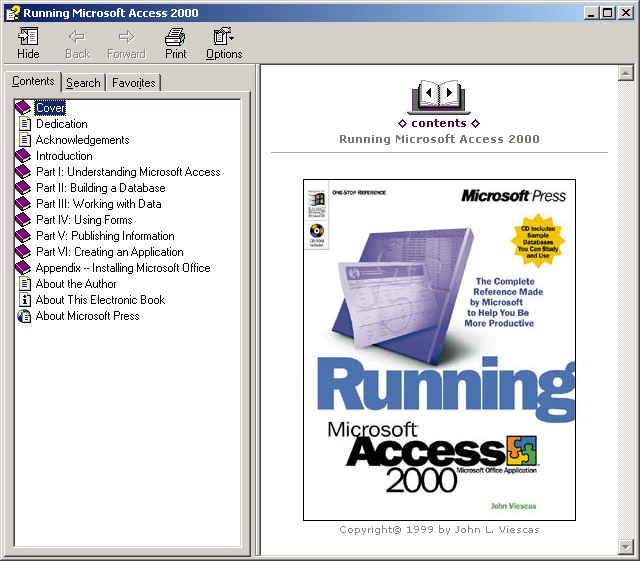Viewport: 640px width, 561px height.
Task: Click the Appendix book icon
Action: click(x=23, y=267)
